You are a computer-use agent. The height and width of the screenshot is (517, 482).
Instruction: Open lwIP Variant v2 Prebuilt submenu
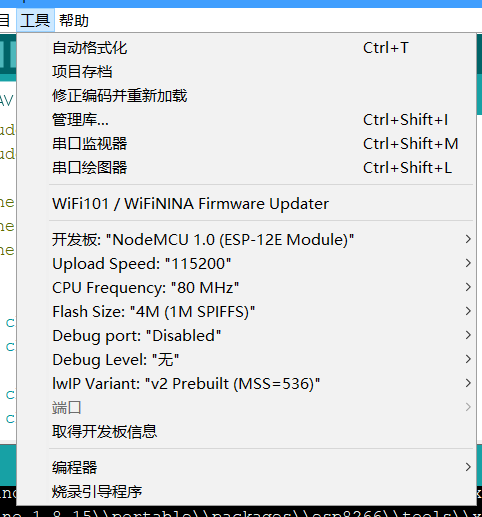click(x=246, y=384)
